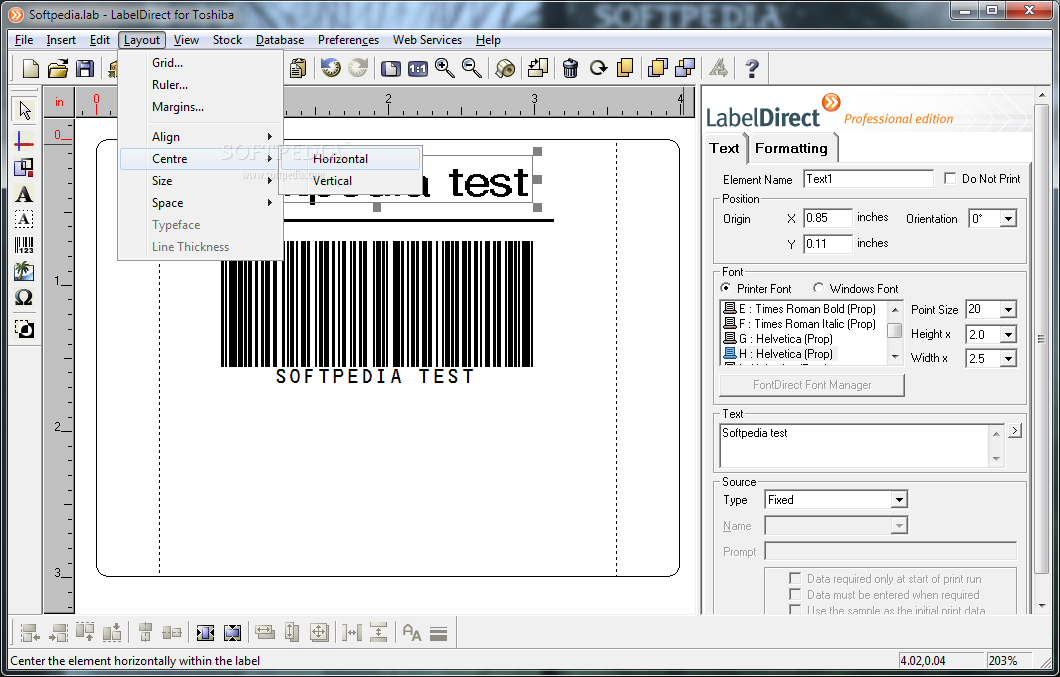Switch to the Text tab
The image size is (1060, 677).
click(x=724, y=148)
